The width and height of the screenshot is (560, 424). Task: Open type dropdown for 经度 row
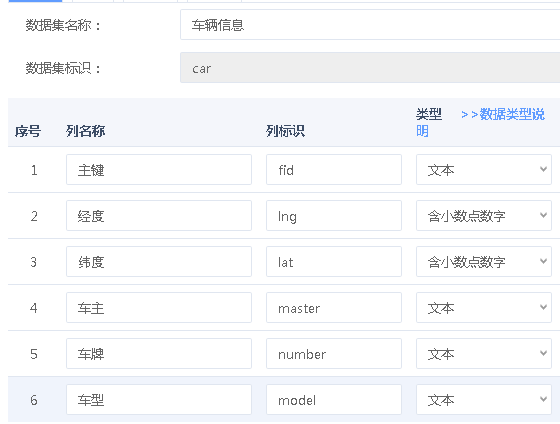tap(484, 215)
